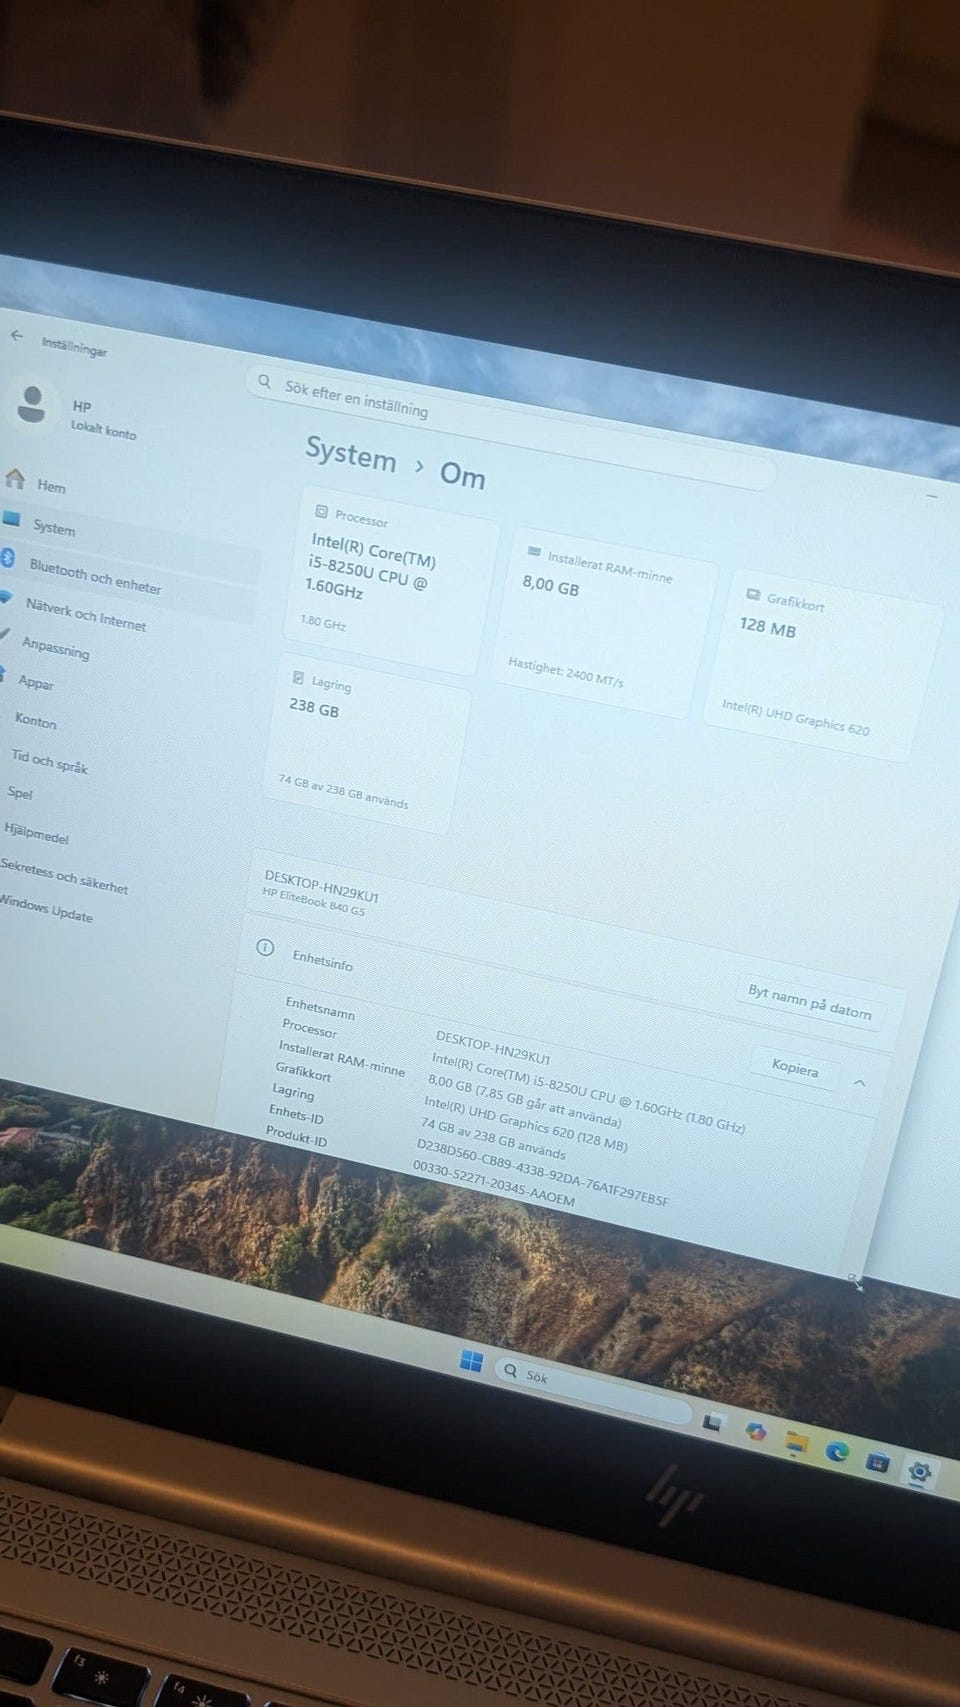The image size is (960, 1707).
Task: Click Produkt-ID value 00330-52271-20345-AAOEM
Action: point(494,1182)
